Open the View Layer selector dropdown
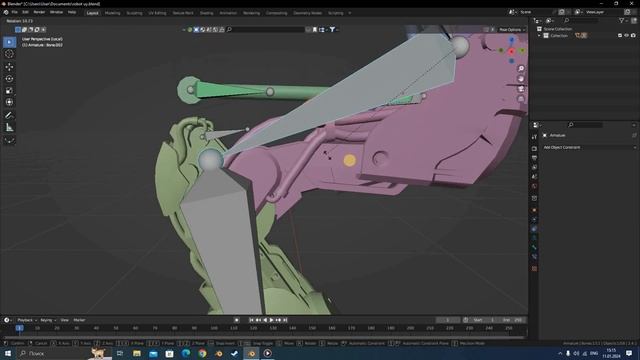This screenshot has width=640, height=360. (578, 12)
